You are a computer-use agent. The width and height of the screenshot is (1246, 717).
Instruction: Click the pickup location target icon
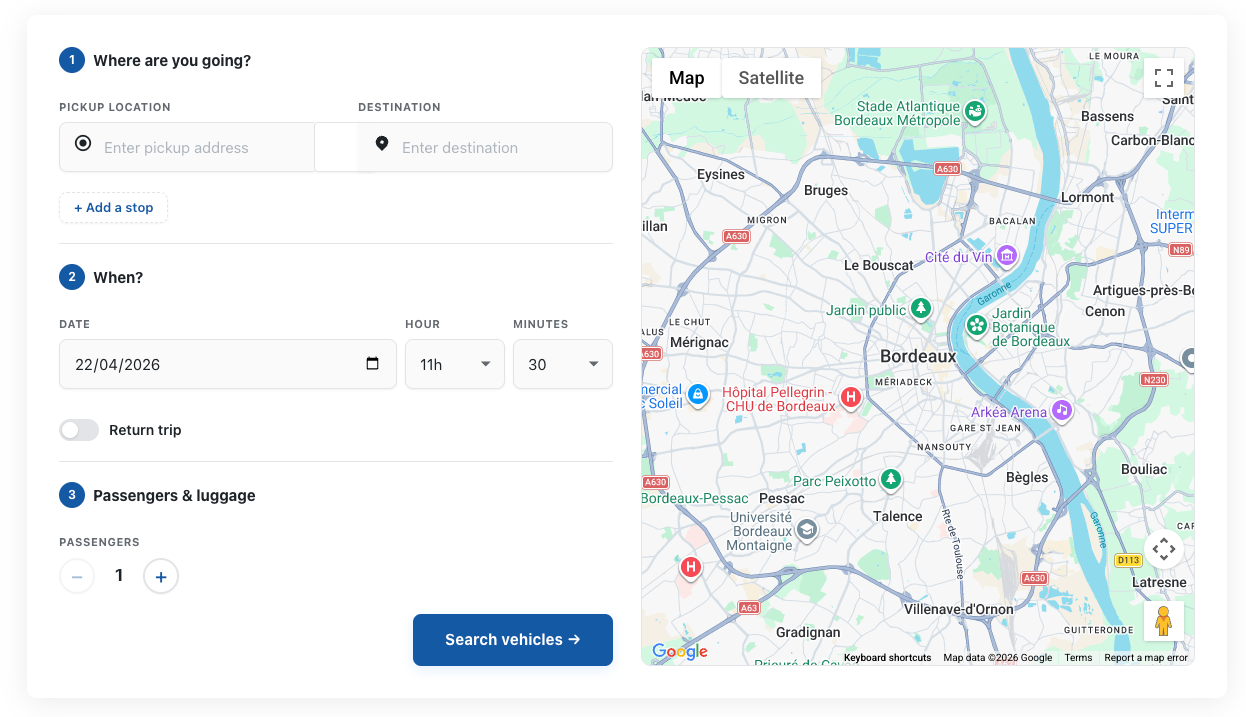point(83,144)
